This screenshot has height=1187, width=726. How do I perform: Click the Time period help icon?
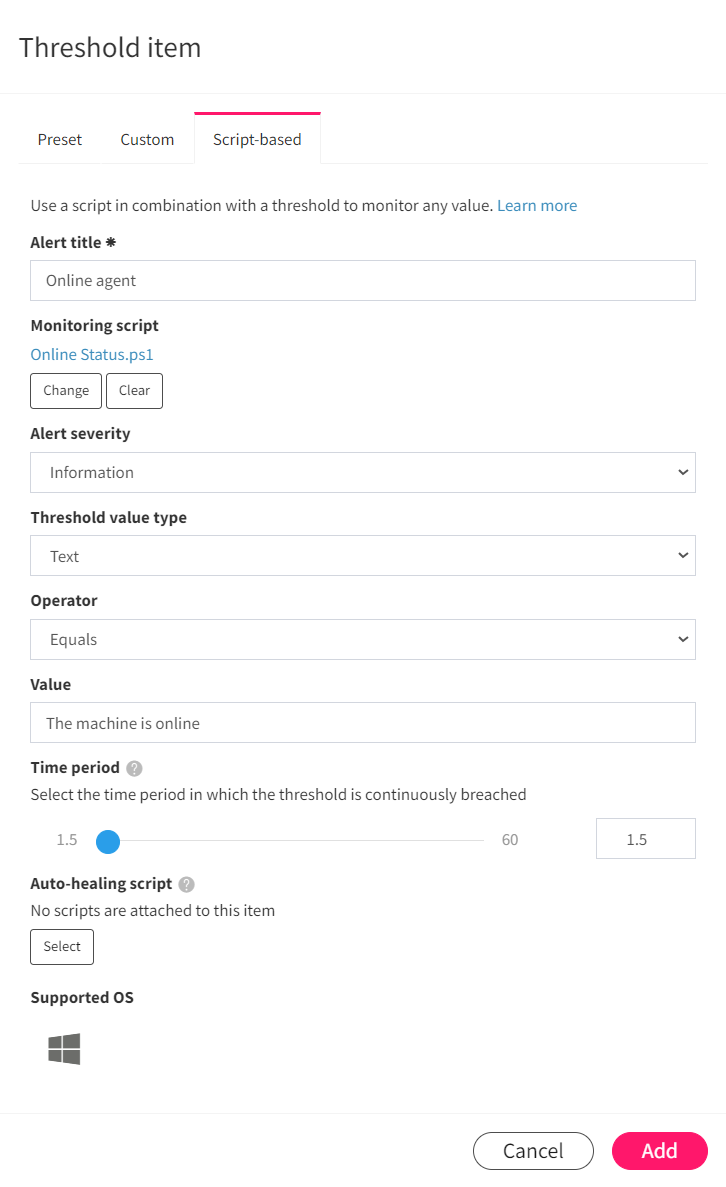tap(134, 768)
